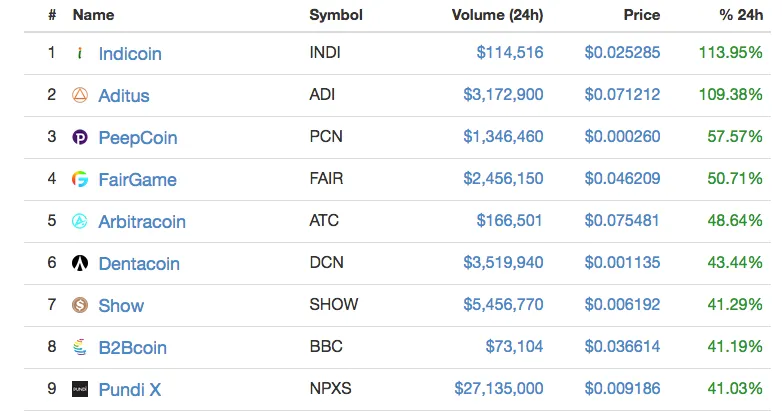Click the colorful FairGame G icon
This screenshot has width=782, height=419.
tap(80, 179)
